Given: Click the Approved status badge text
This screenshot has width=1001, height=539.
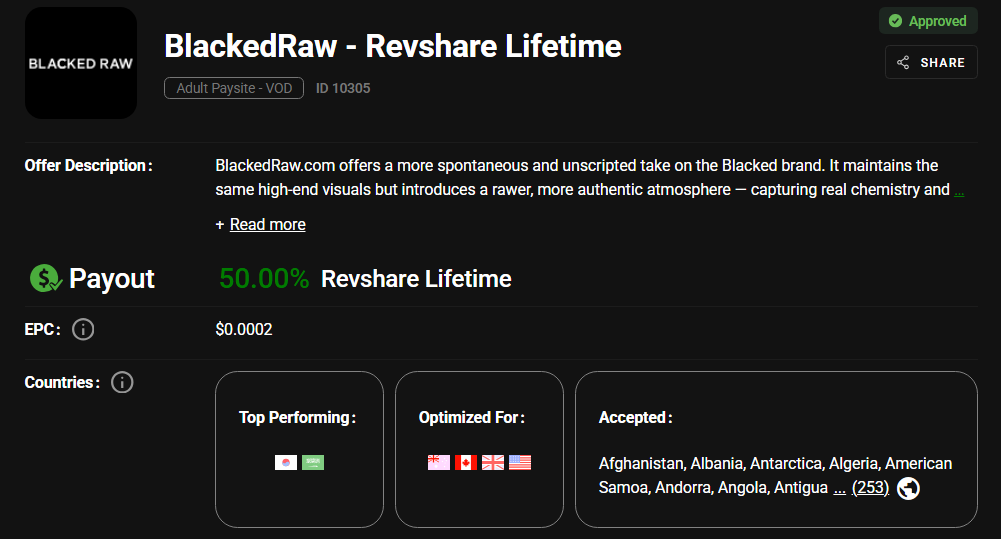Looking at the screenshot, I should pos(937,21).
